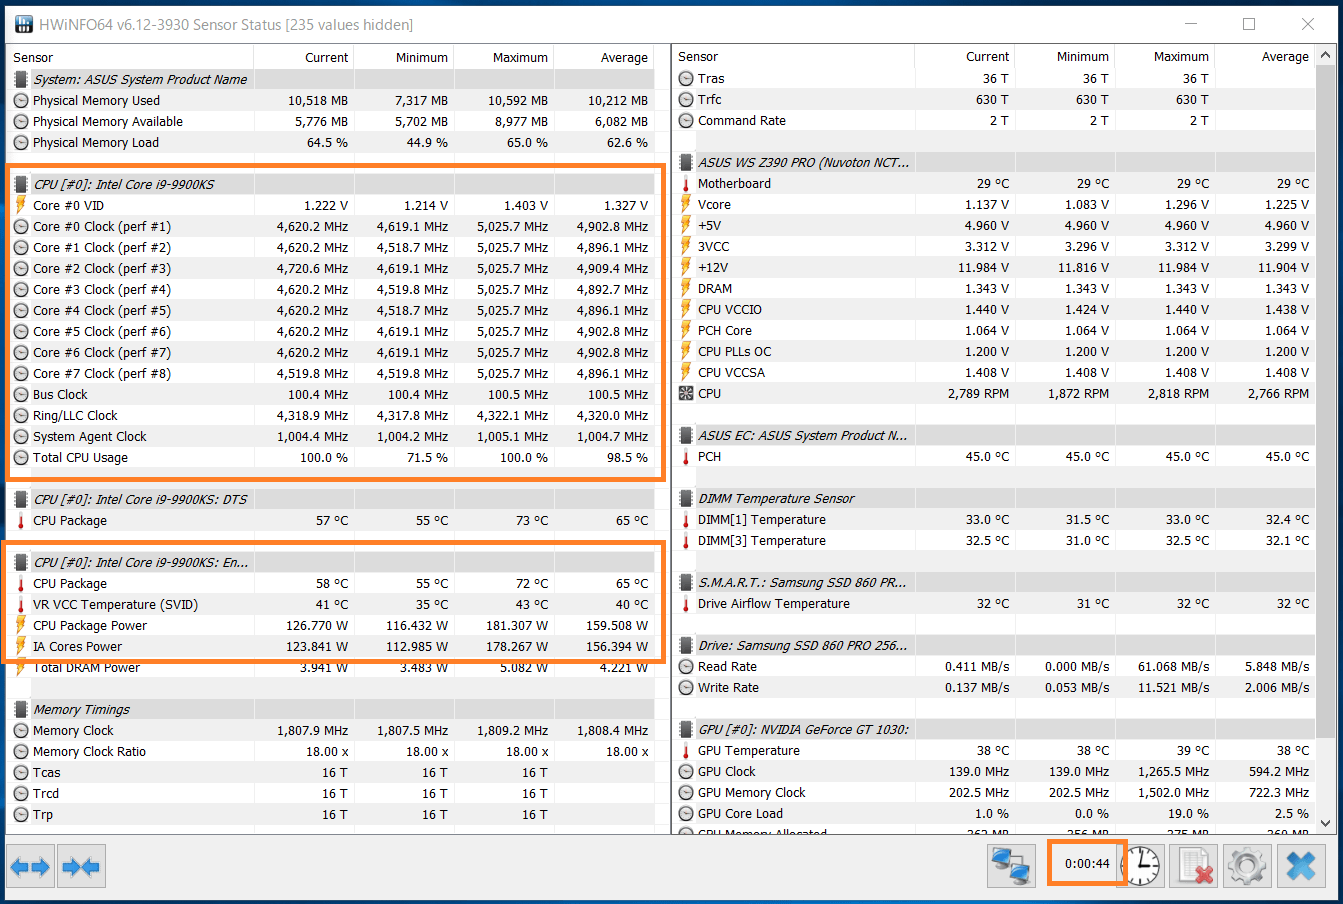The image size is (1343, 904).
Task: Click the thermometer icon next to Motherboard
Action: click(x=686, y=183)
